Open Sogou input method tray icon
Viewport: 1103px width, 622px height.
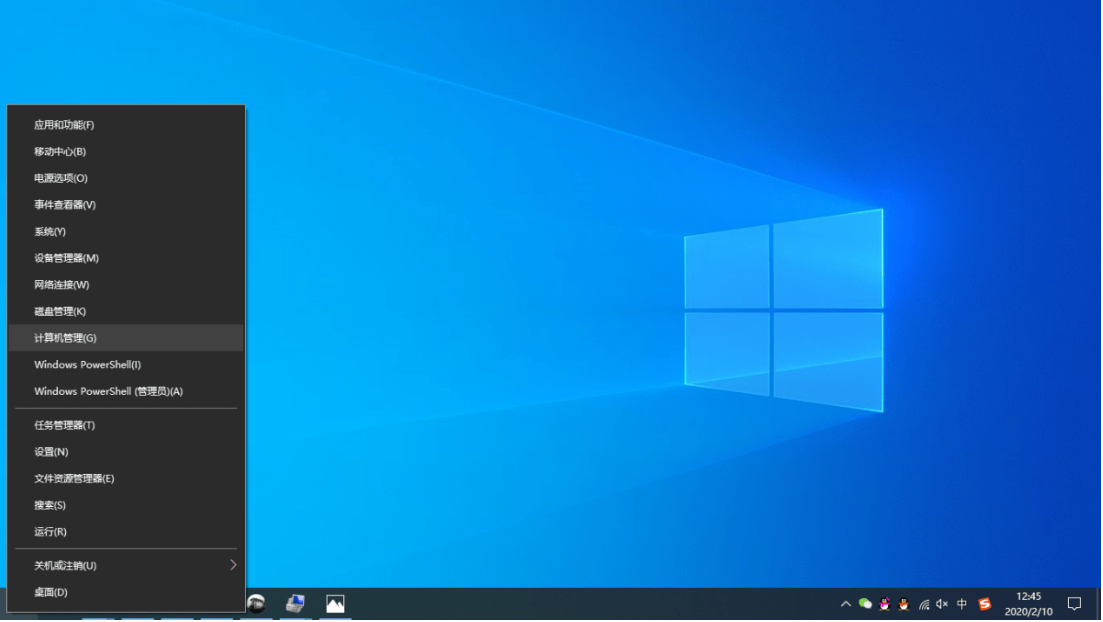[985, 604]
